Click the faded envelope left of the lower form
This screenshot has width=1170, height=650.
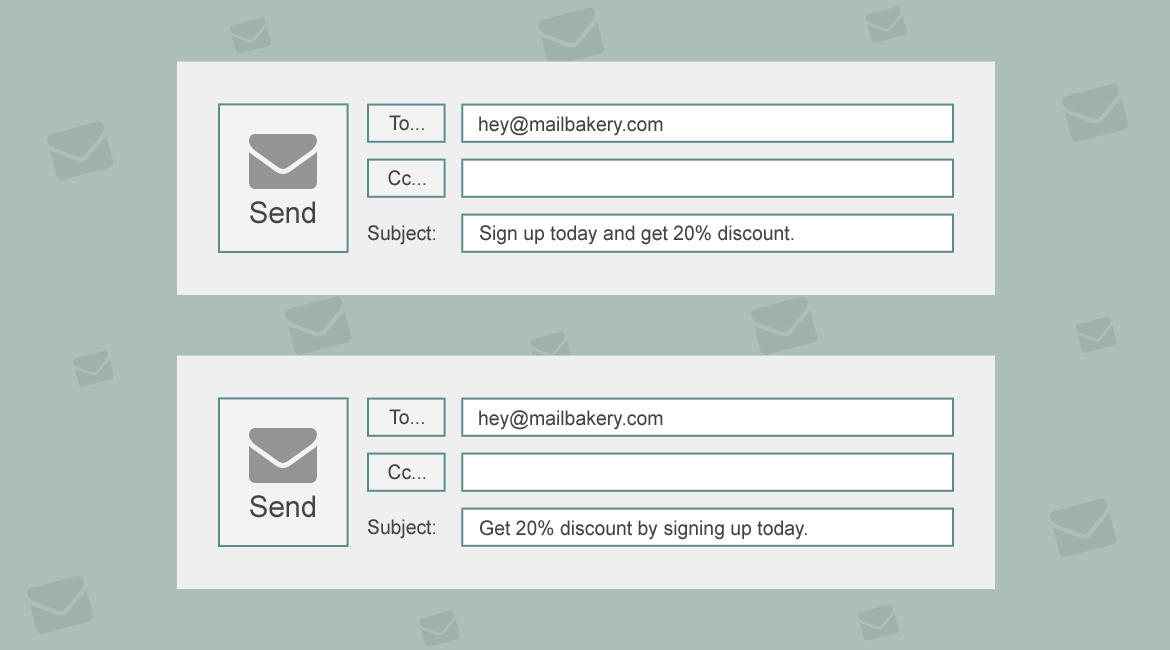(x=93, y=368)
